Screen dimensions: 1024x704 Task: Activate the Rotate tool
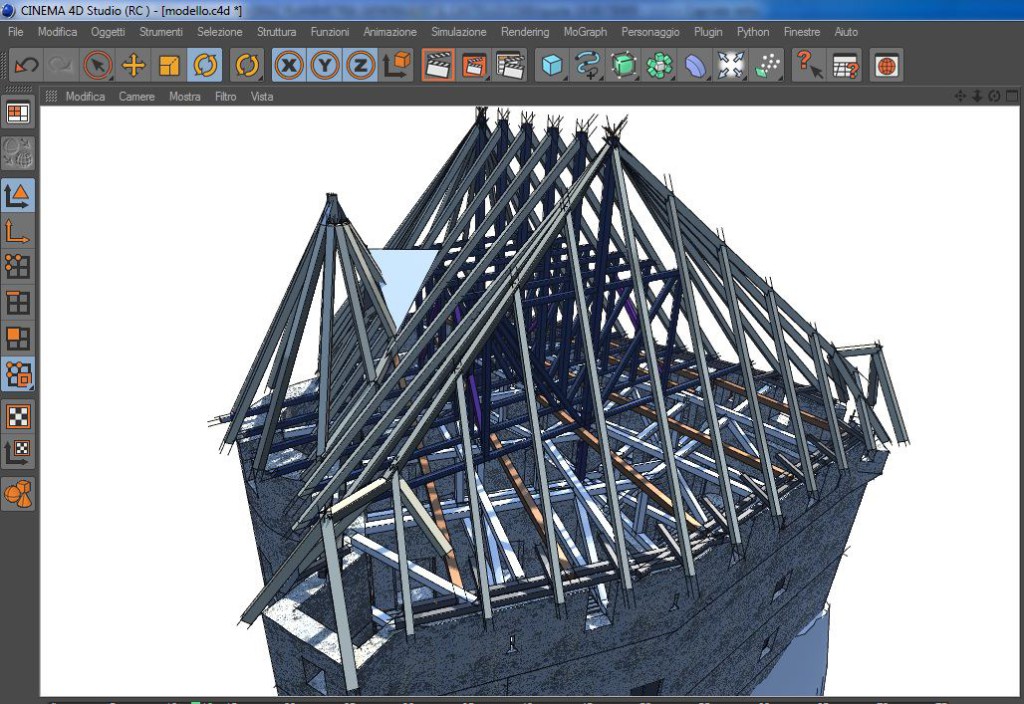(x=205, y=66)
